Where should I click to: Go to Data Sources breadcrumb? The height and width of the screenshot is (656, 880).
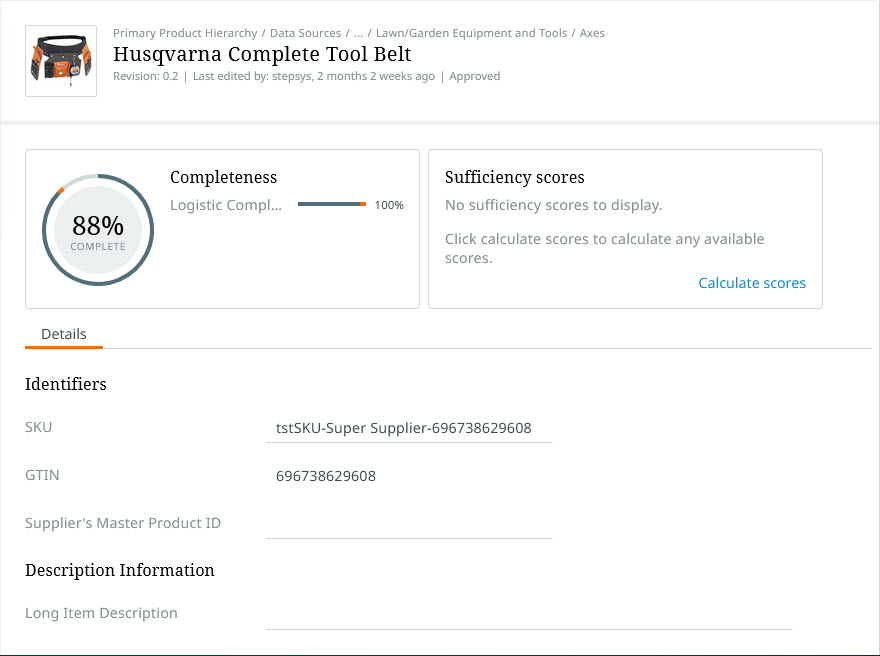305,33
